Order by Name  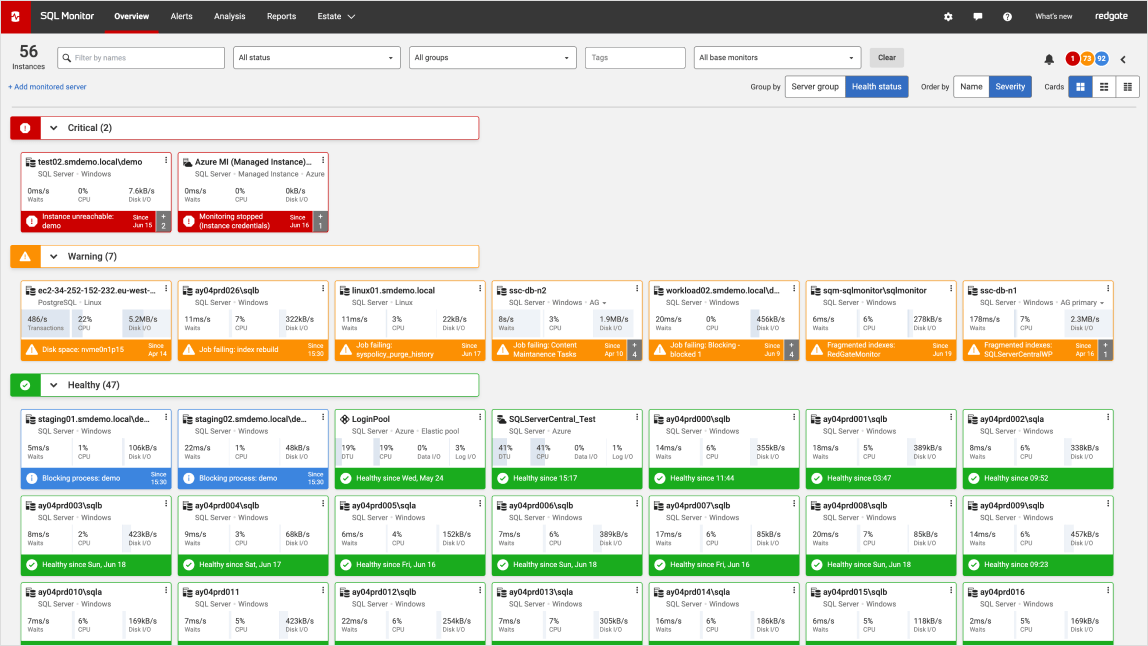(971, 86)
